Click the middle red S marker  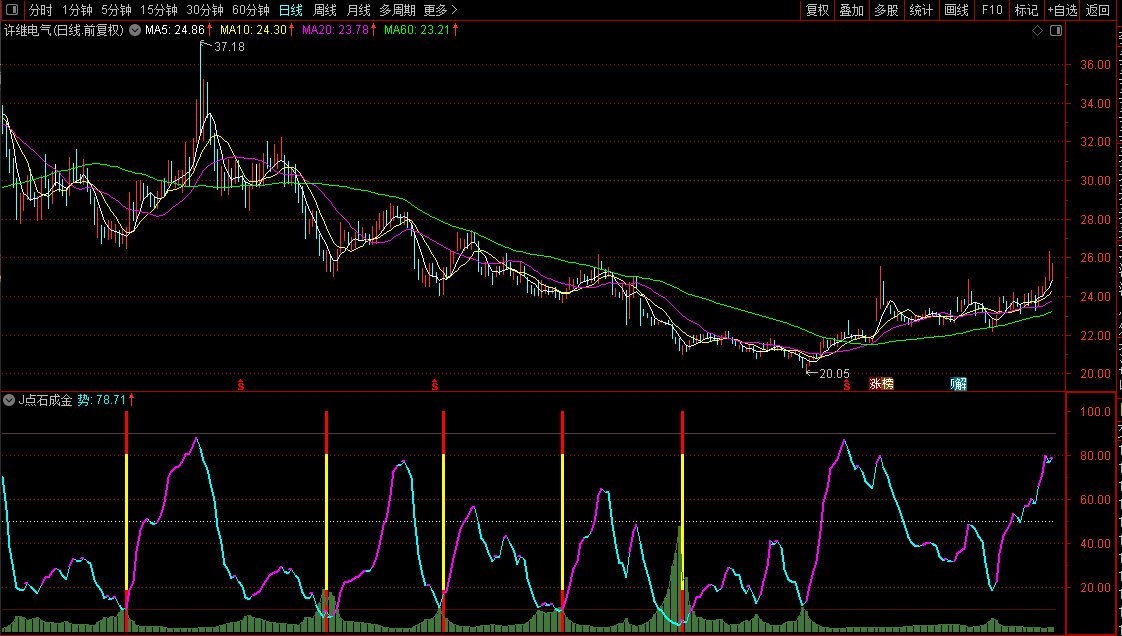pyautogui.click(x=435, y=384)
